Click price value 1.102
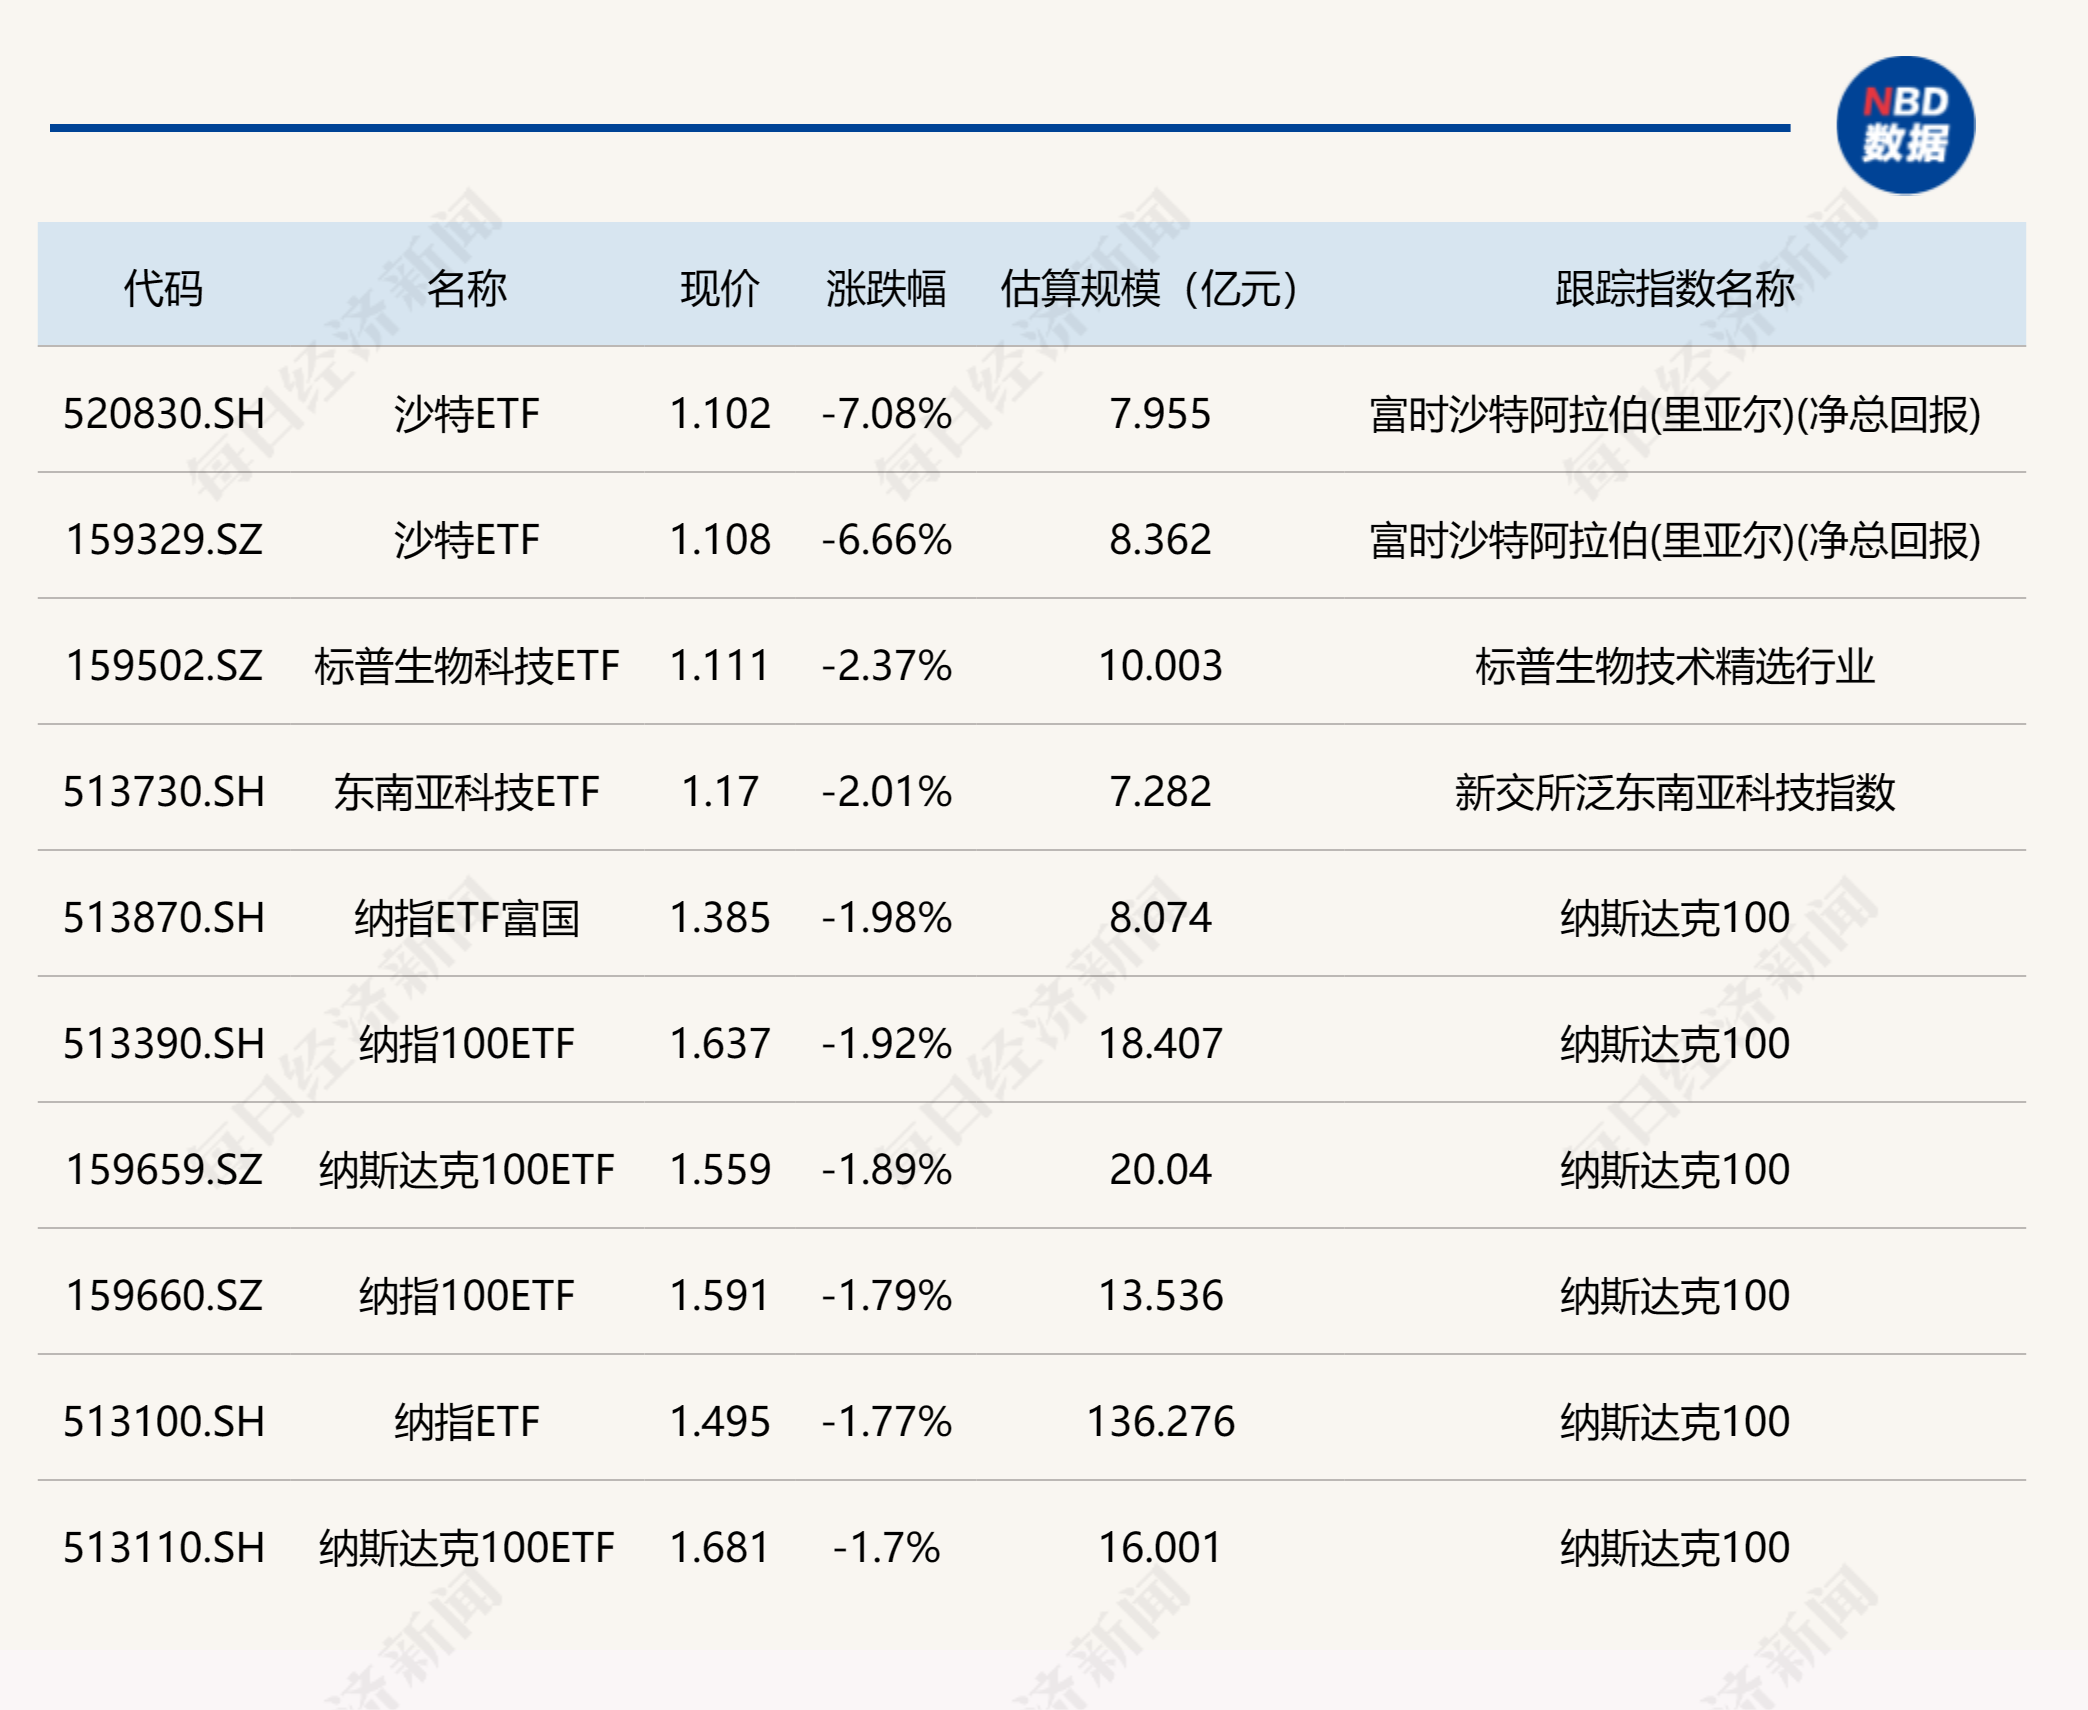 (720, 414)
